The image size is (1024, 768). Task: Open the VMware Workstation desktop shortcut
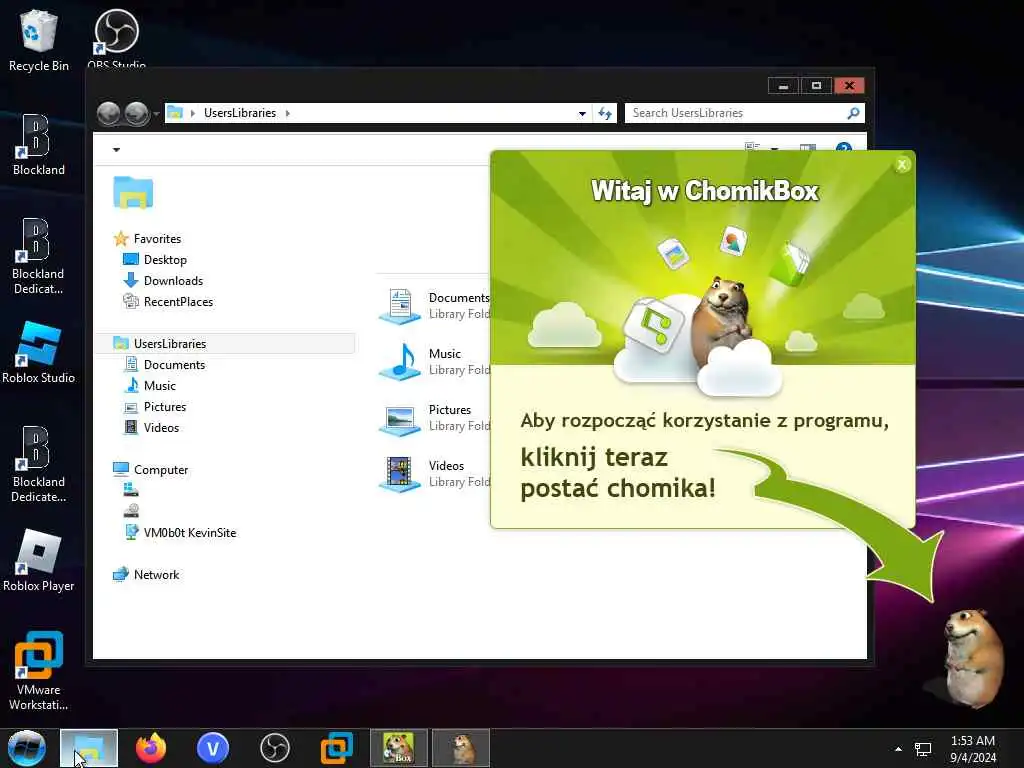pyautogui.click(x=39, y=671)
